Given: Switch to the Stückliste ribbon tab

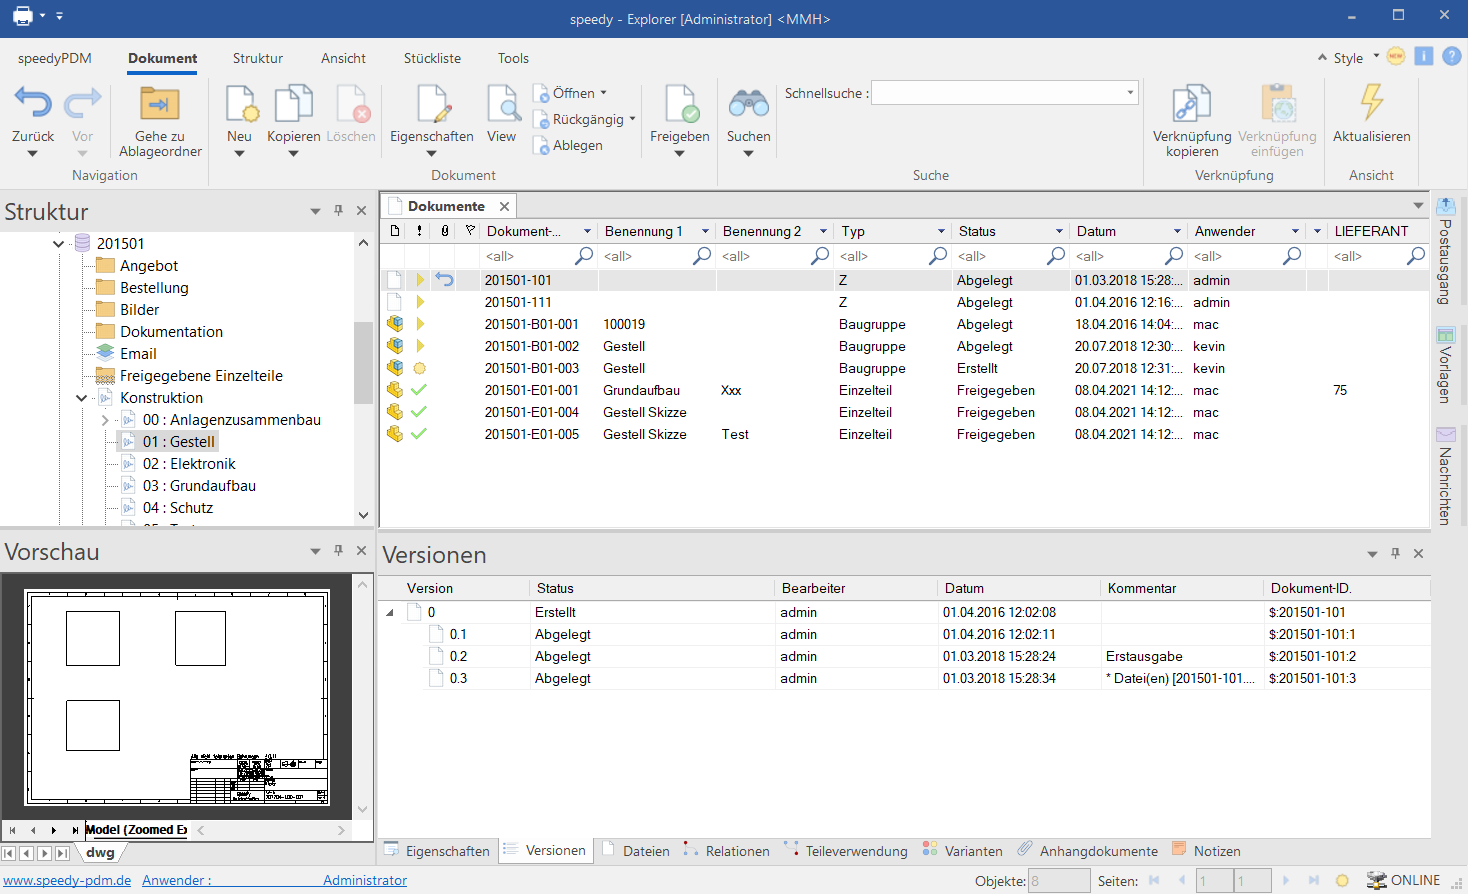Looking at the screenshot, I should point(432,58).
